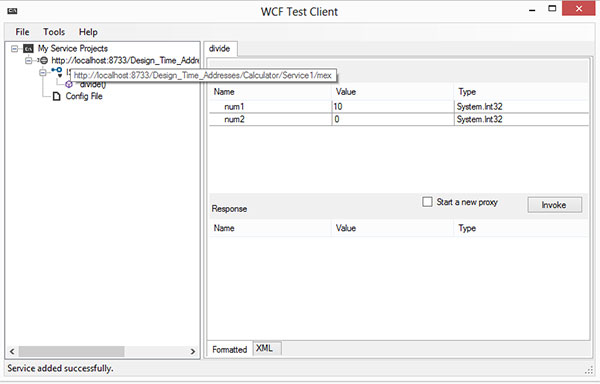Collapse the service contract node
This screenshot has width=600, height=384.
(43, 72)
